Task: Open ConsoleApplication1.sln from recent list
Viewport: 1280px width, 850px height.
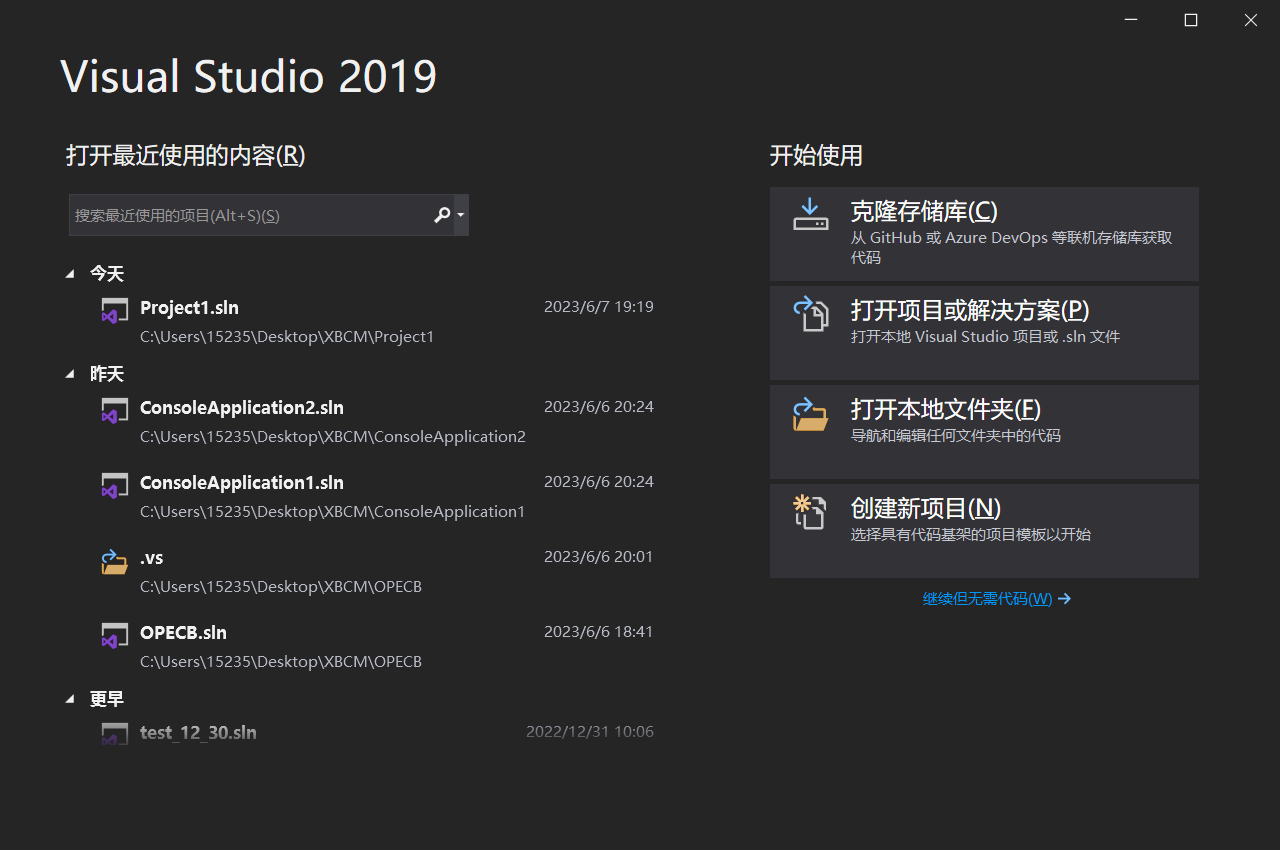Action: click(x=242, y=482)
